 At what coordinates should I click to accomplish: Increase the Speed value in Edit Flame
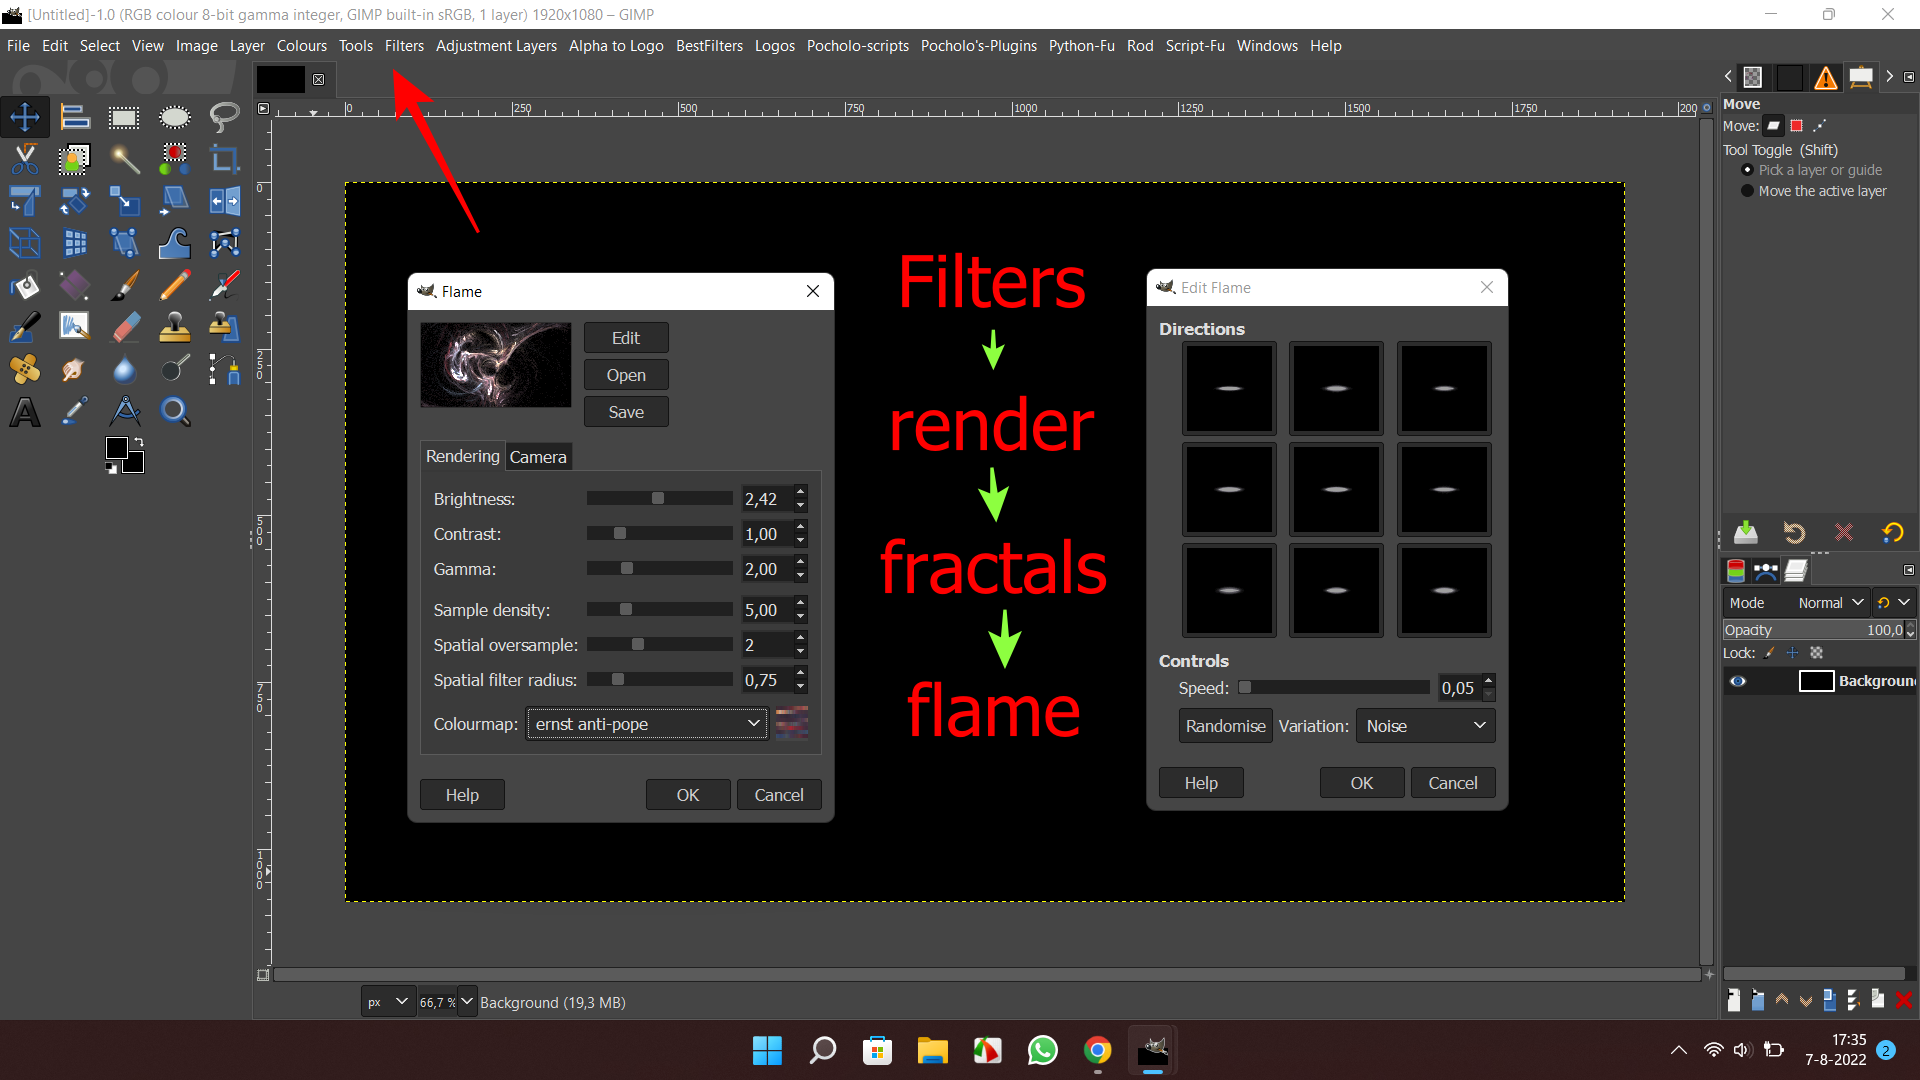click(x=1489, y=681)
